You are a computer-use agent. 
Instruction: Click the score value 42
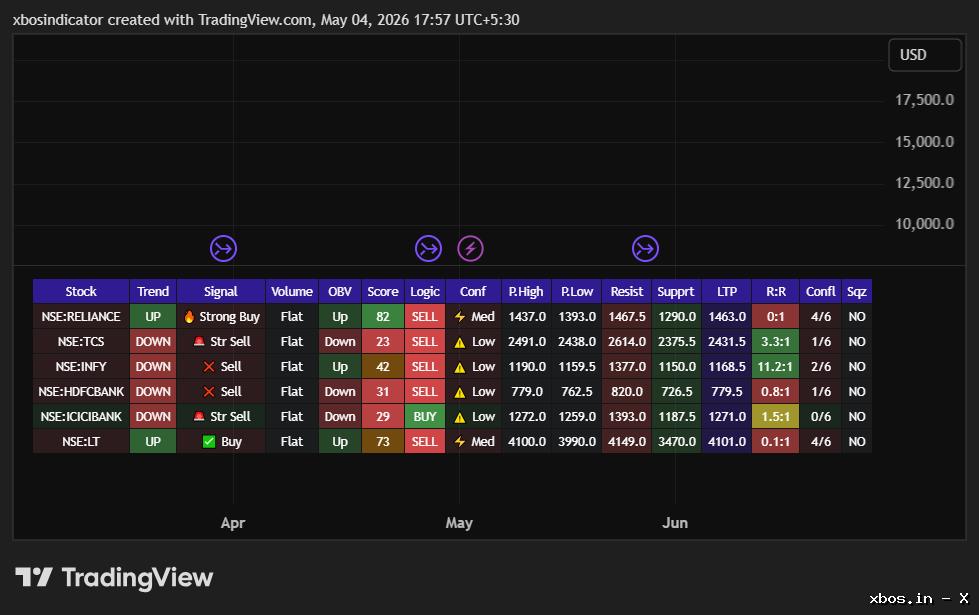[383, 367]
